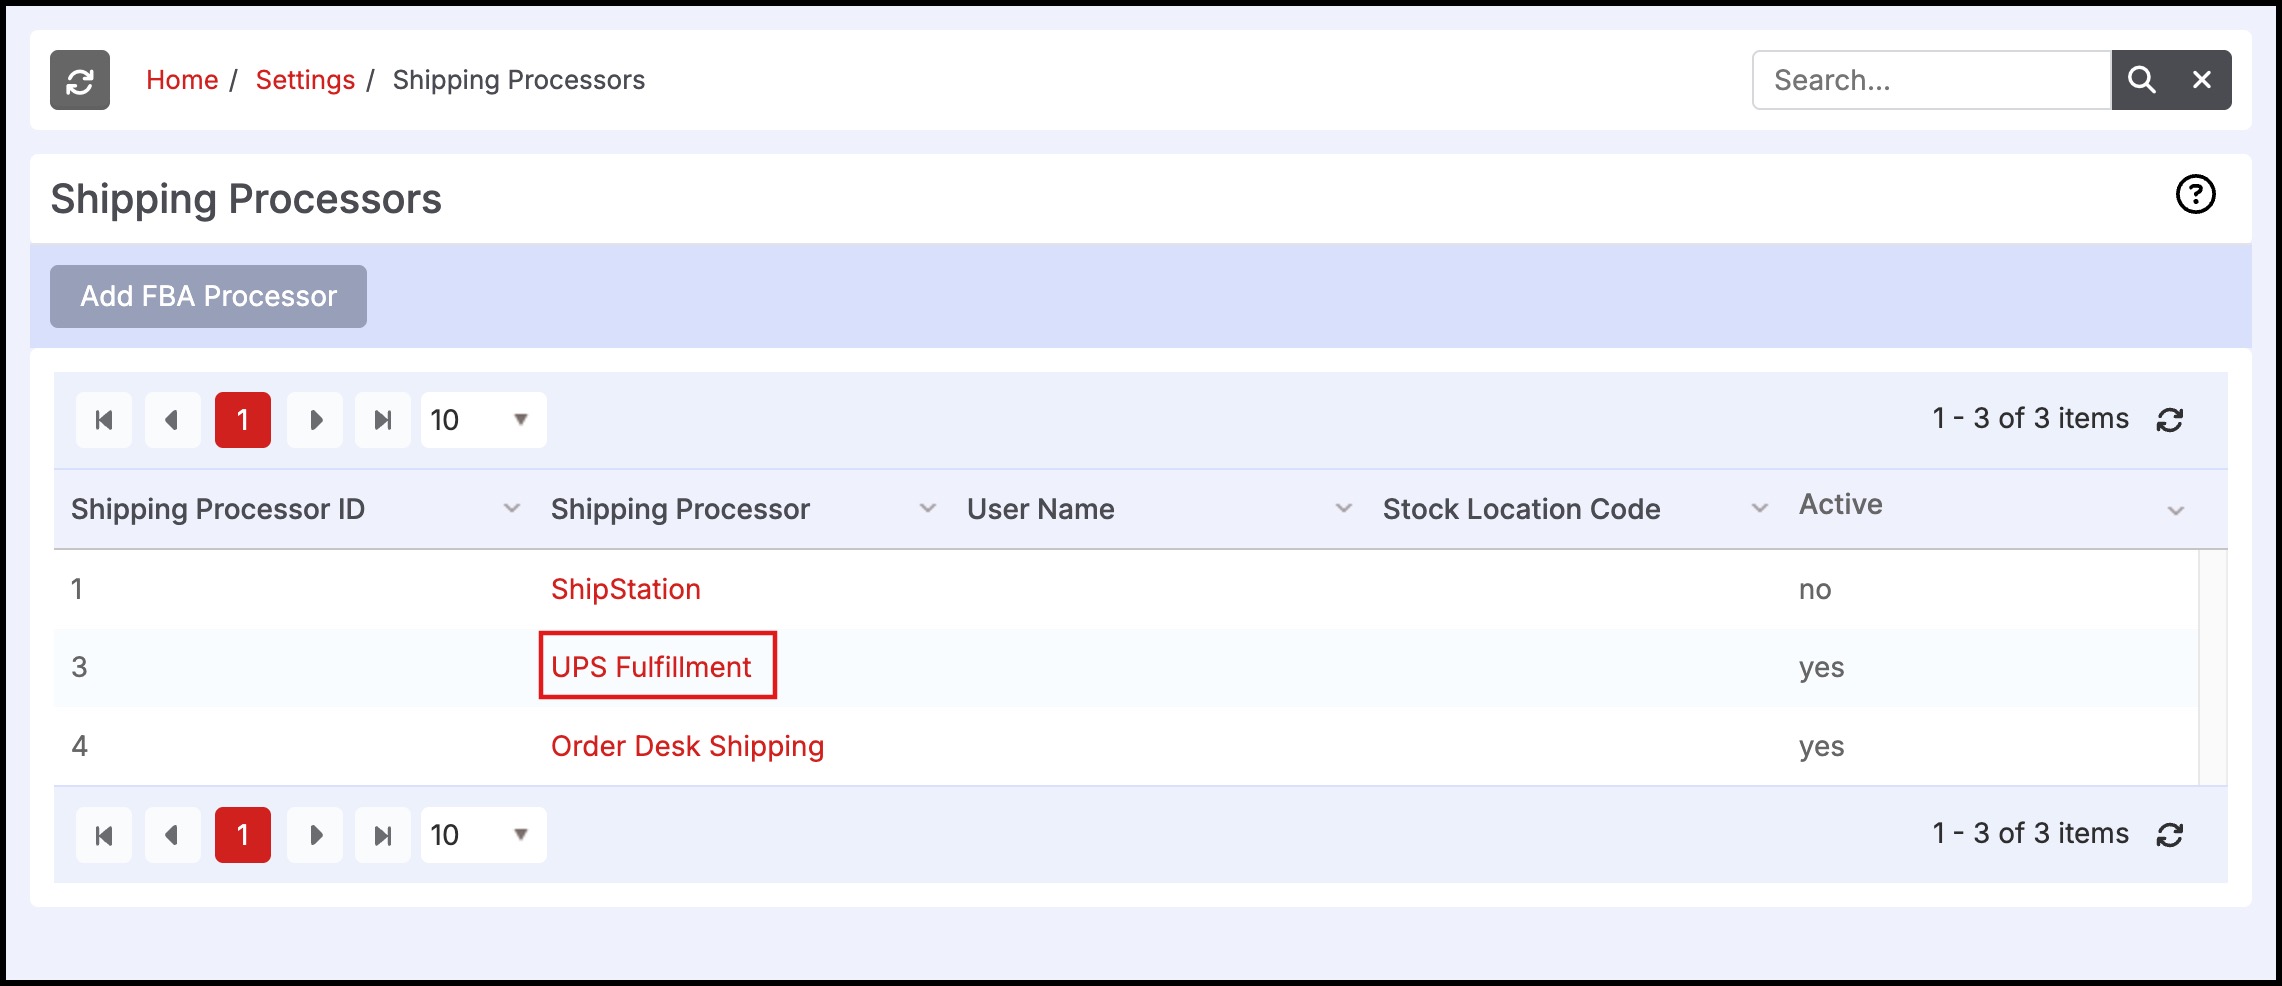Go to first page in top pager
This screenshot has width=2282, height=986.
click(104, 420)
